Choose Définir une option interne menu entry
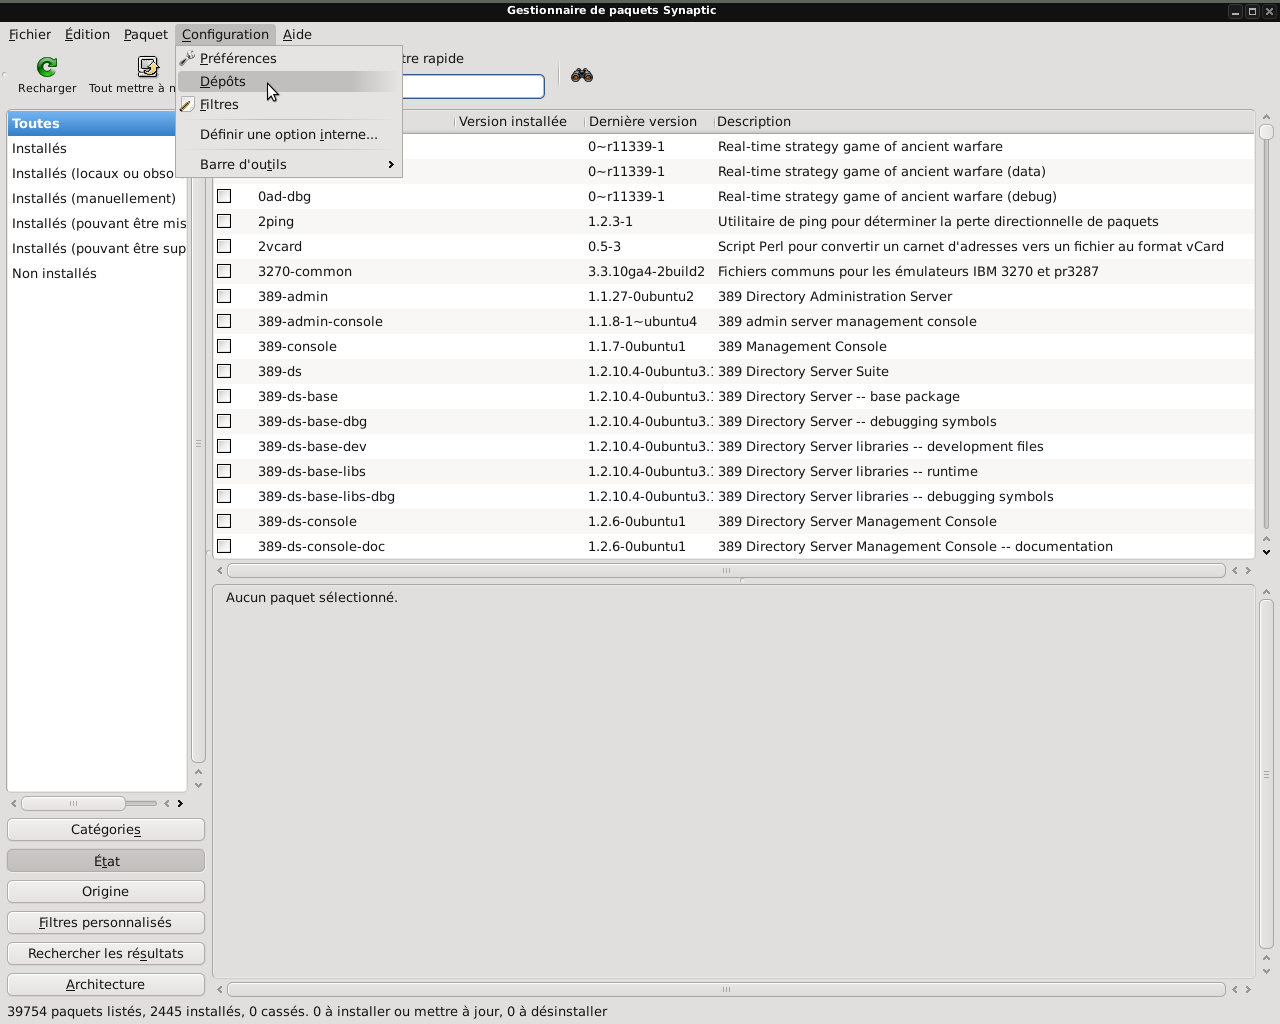 point(289,134)
